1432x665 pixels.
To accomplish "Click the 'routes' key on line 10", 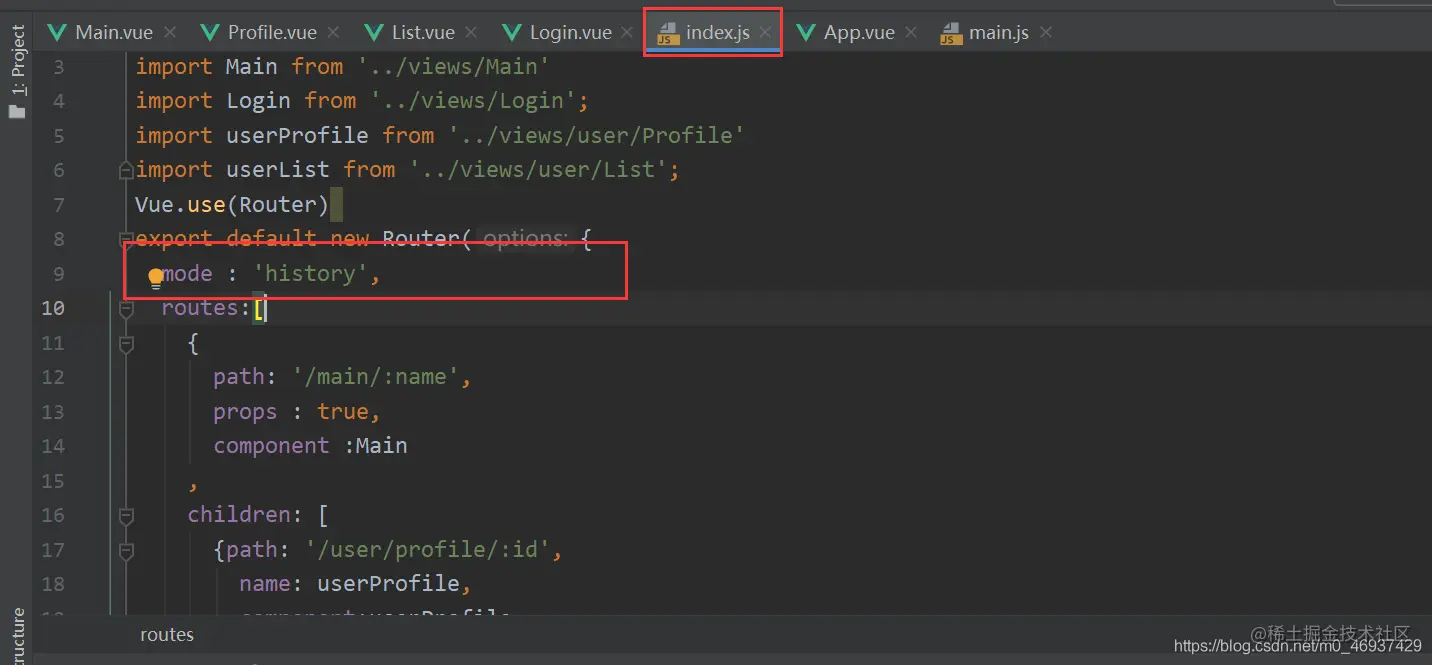I will coord(200,307).
